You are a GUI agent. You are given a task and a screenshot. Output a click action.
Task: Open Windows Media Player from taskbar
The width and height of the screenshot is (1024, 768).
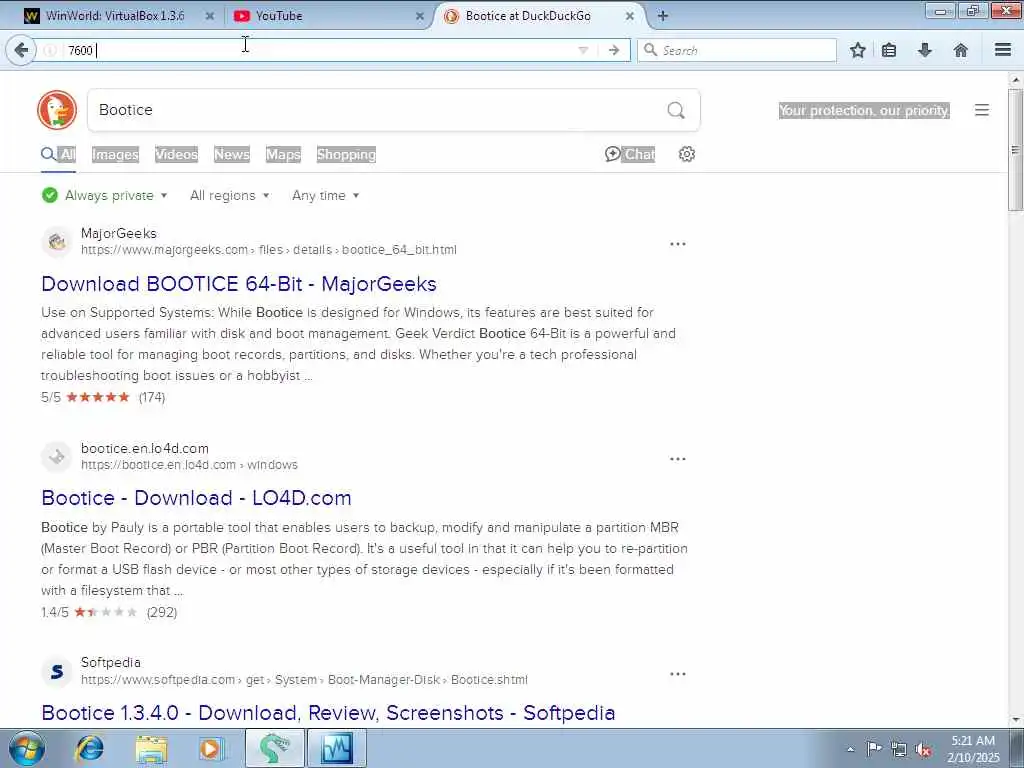(x=211, y=749)
